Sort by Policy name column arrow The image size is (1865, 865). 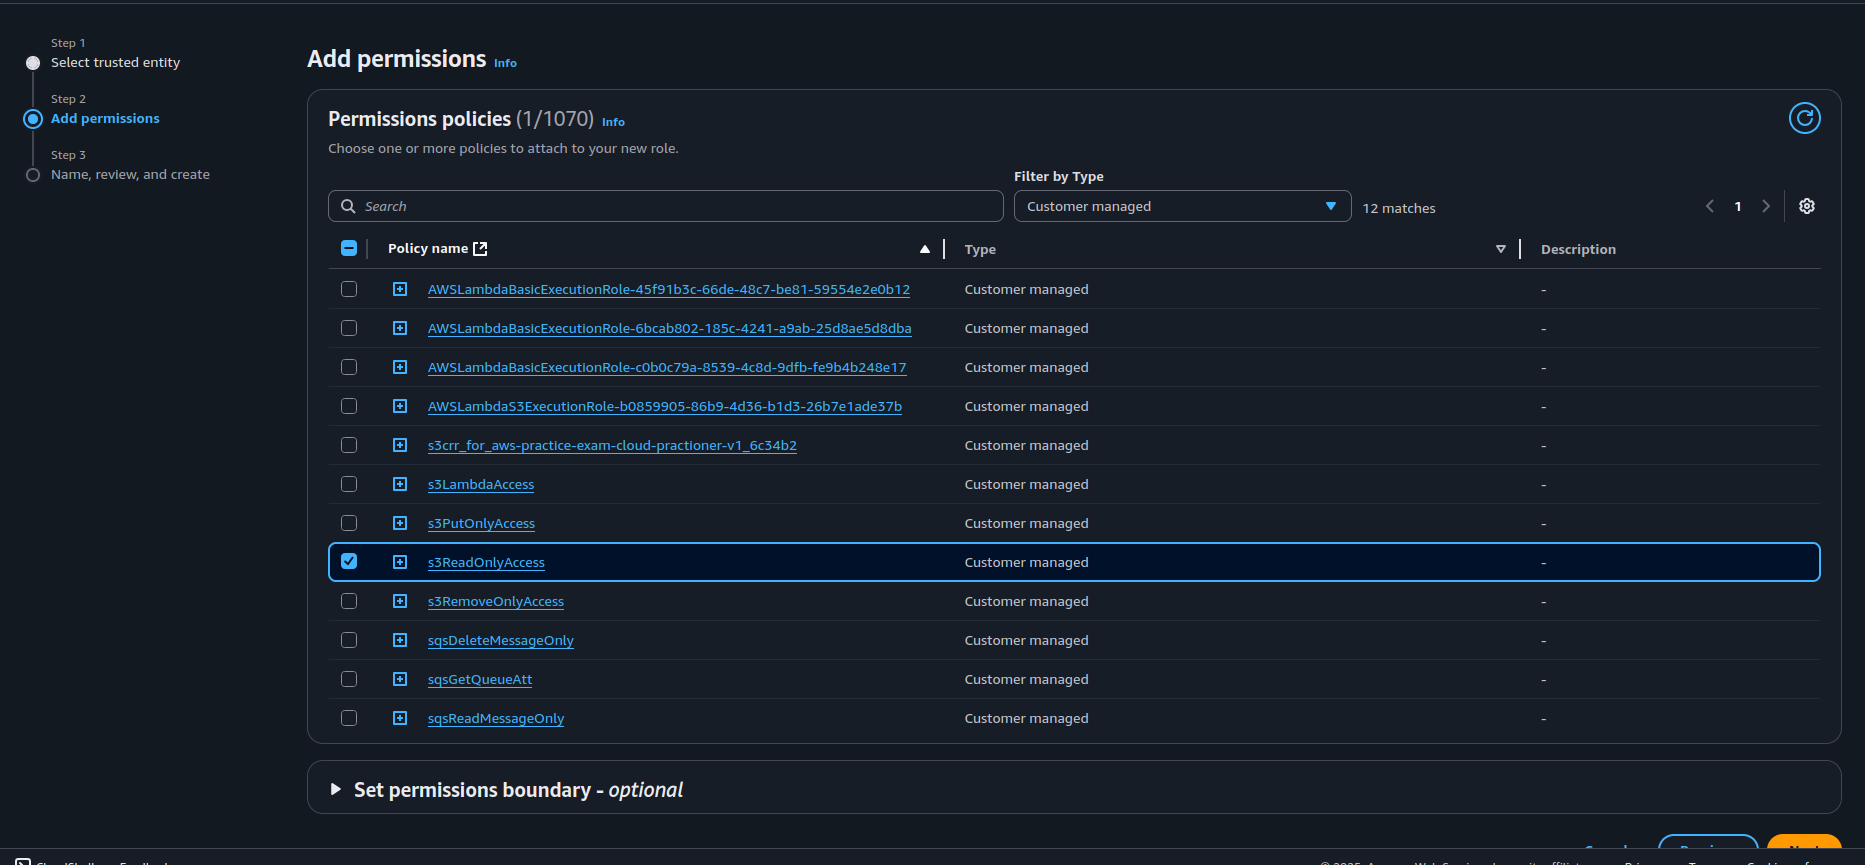click(x=924, y=249)
